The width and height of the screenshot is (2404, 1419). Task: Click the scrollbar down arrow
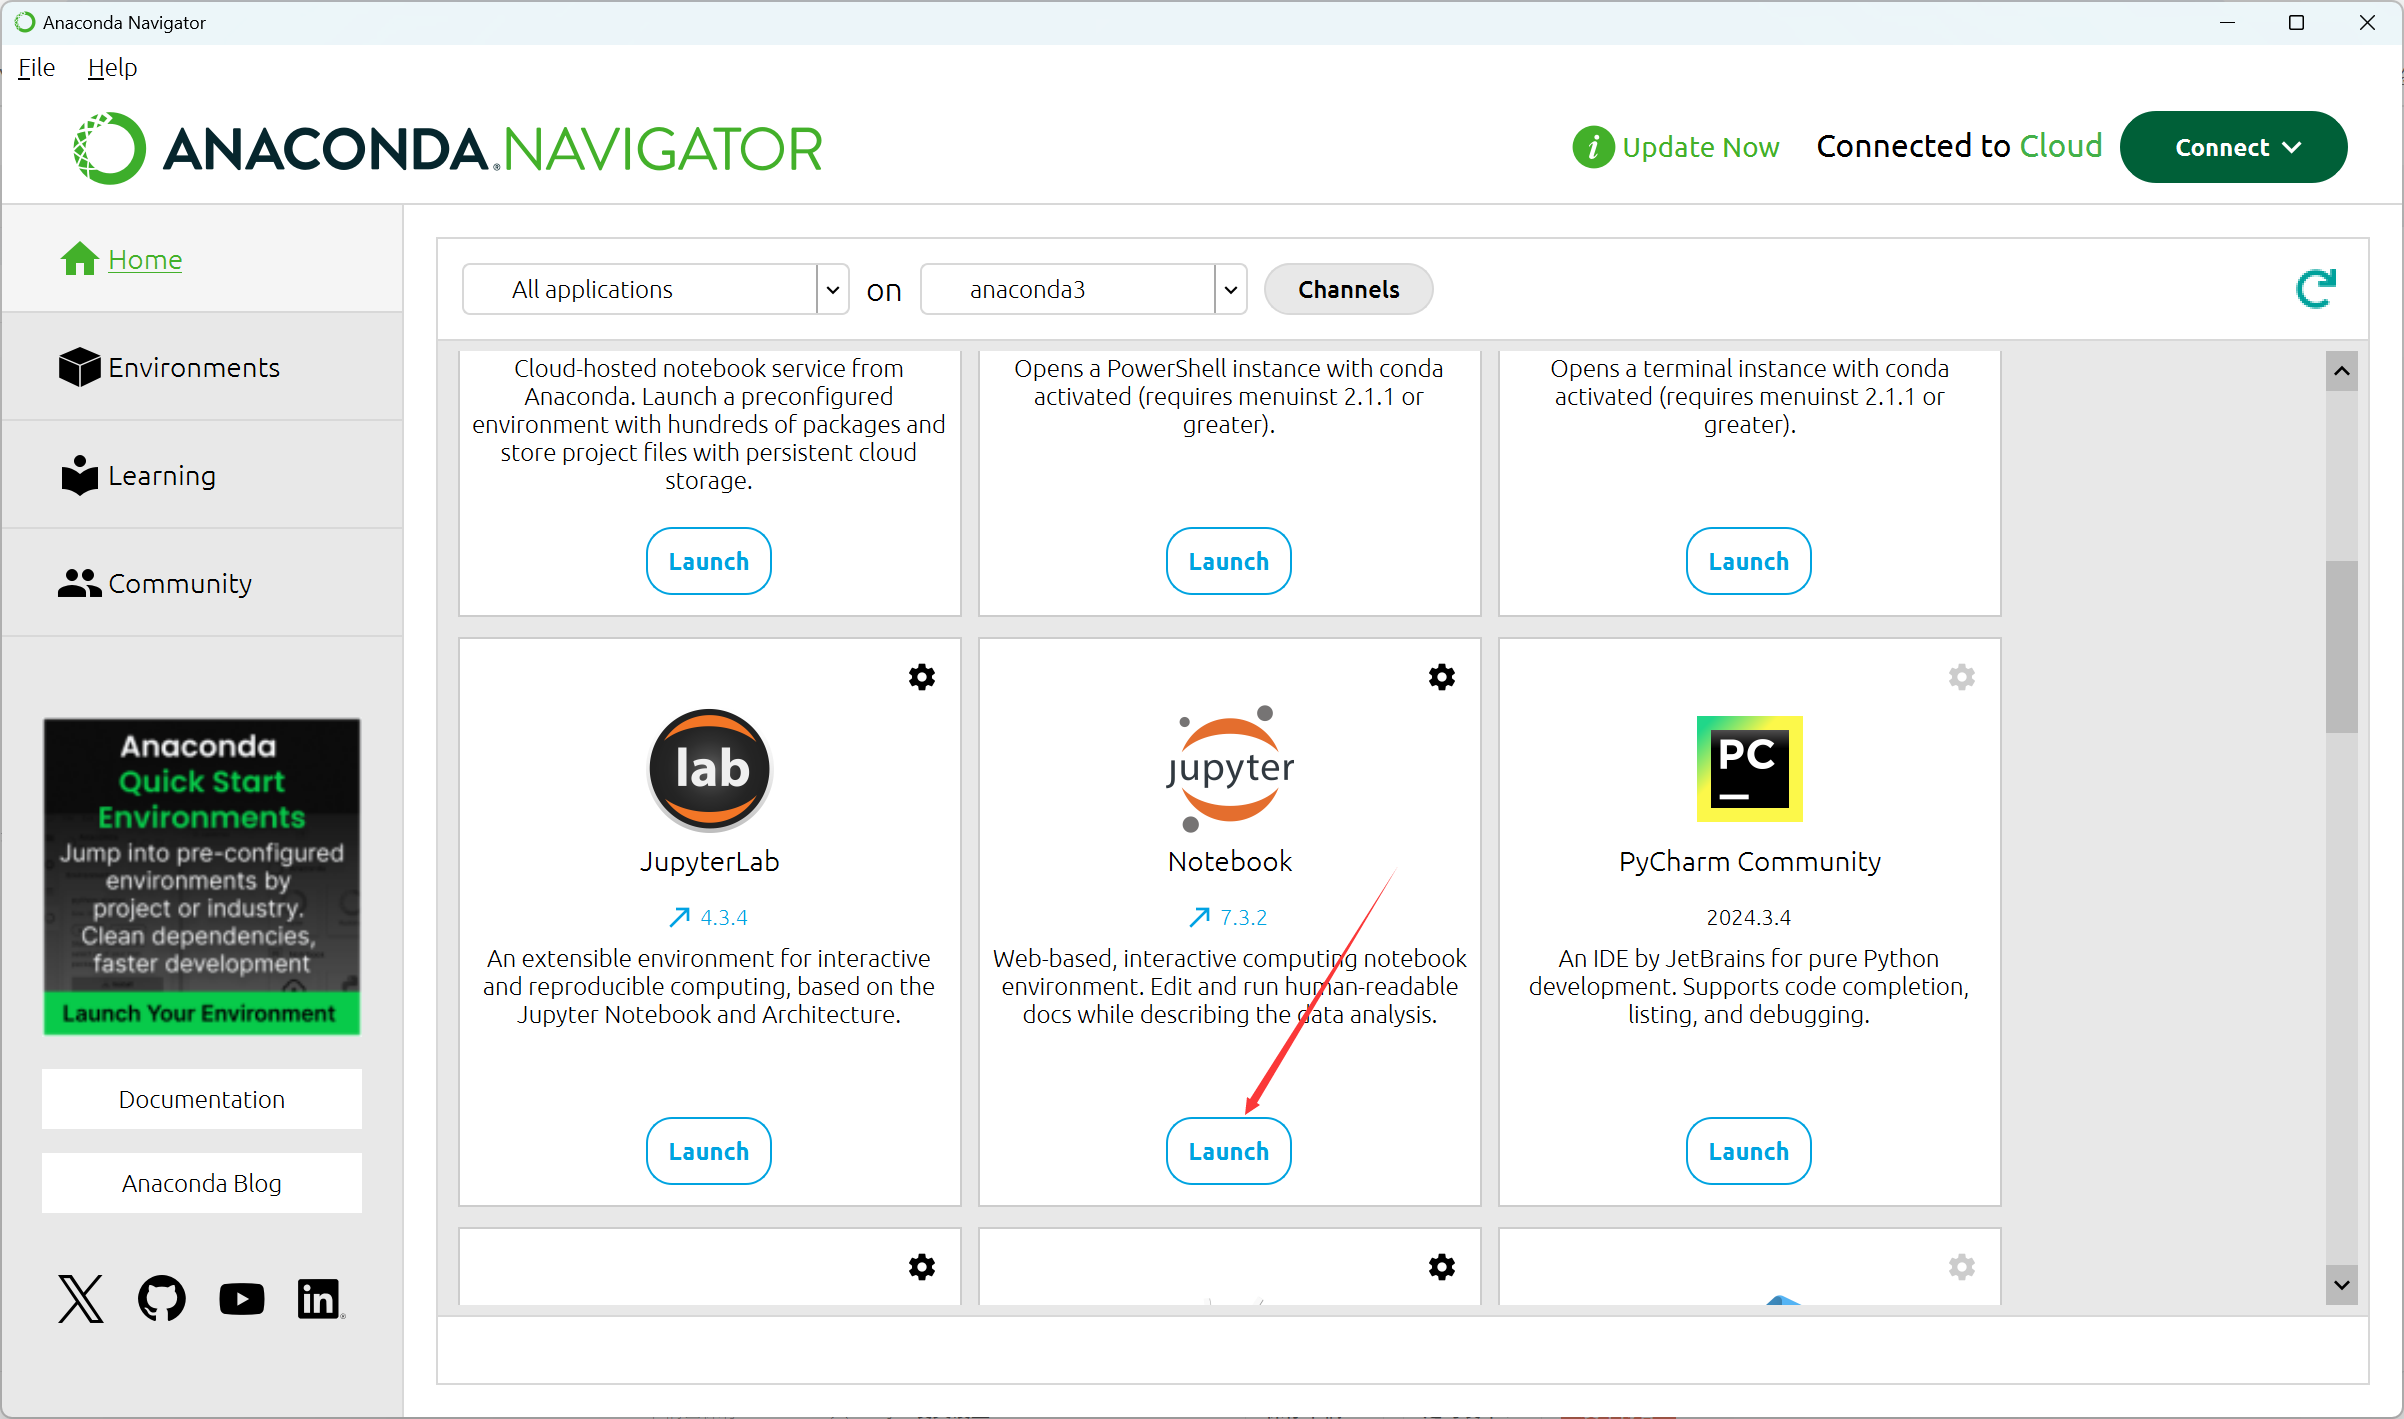pos(2340,1285)
